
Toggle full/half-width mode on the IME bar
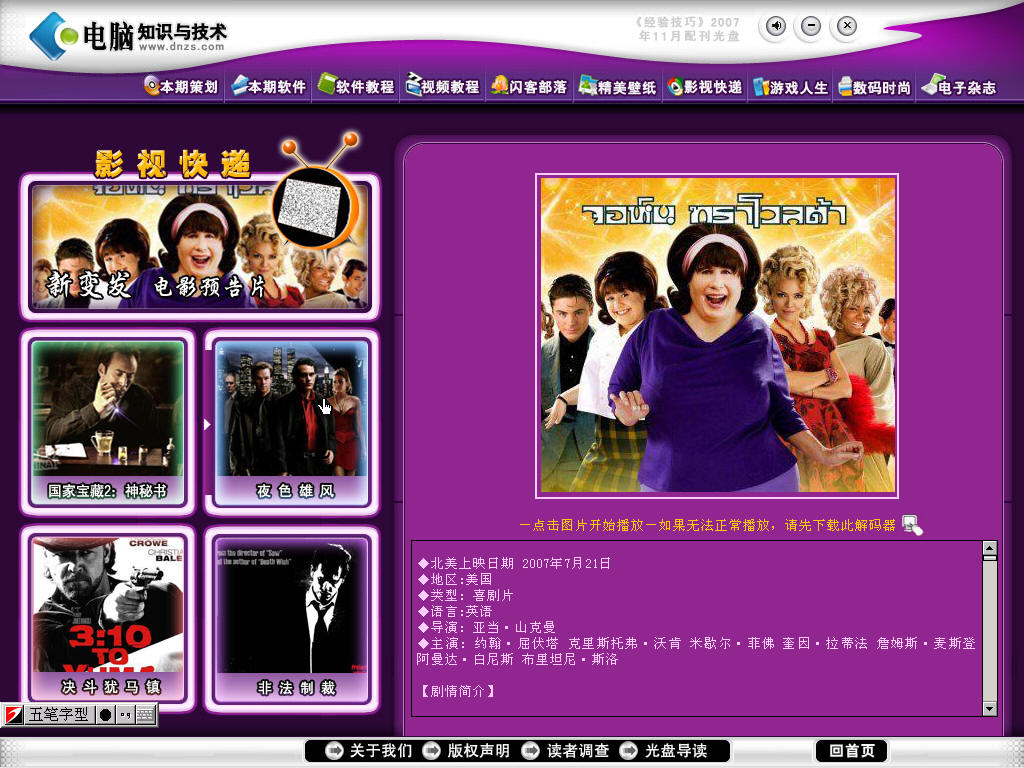point(105,714)
